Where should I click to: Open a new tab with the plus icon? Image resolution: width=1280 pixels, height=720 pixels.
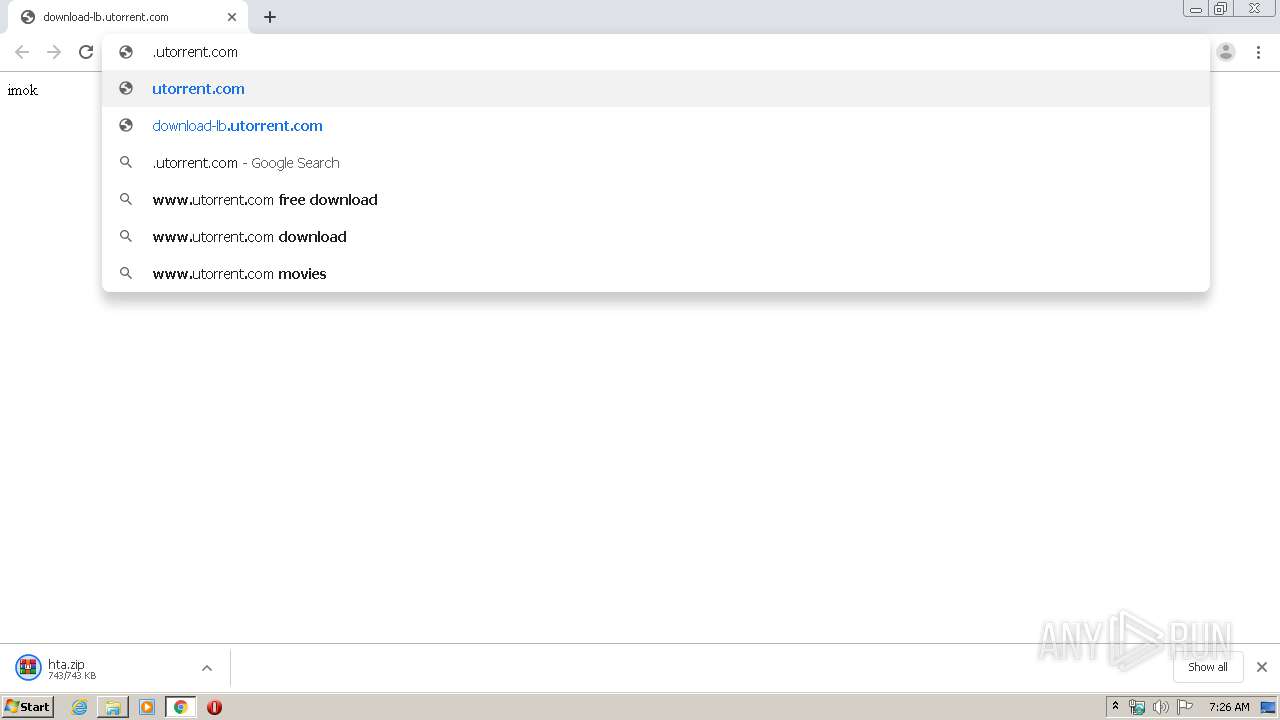pos(270,17)
